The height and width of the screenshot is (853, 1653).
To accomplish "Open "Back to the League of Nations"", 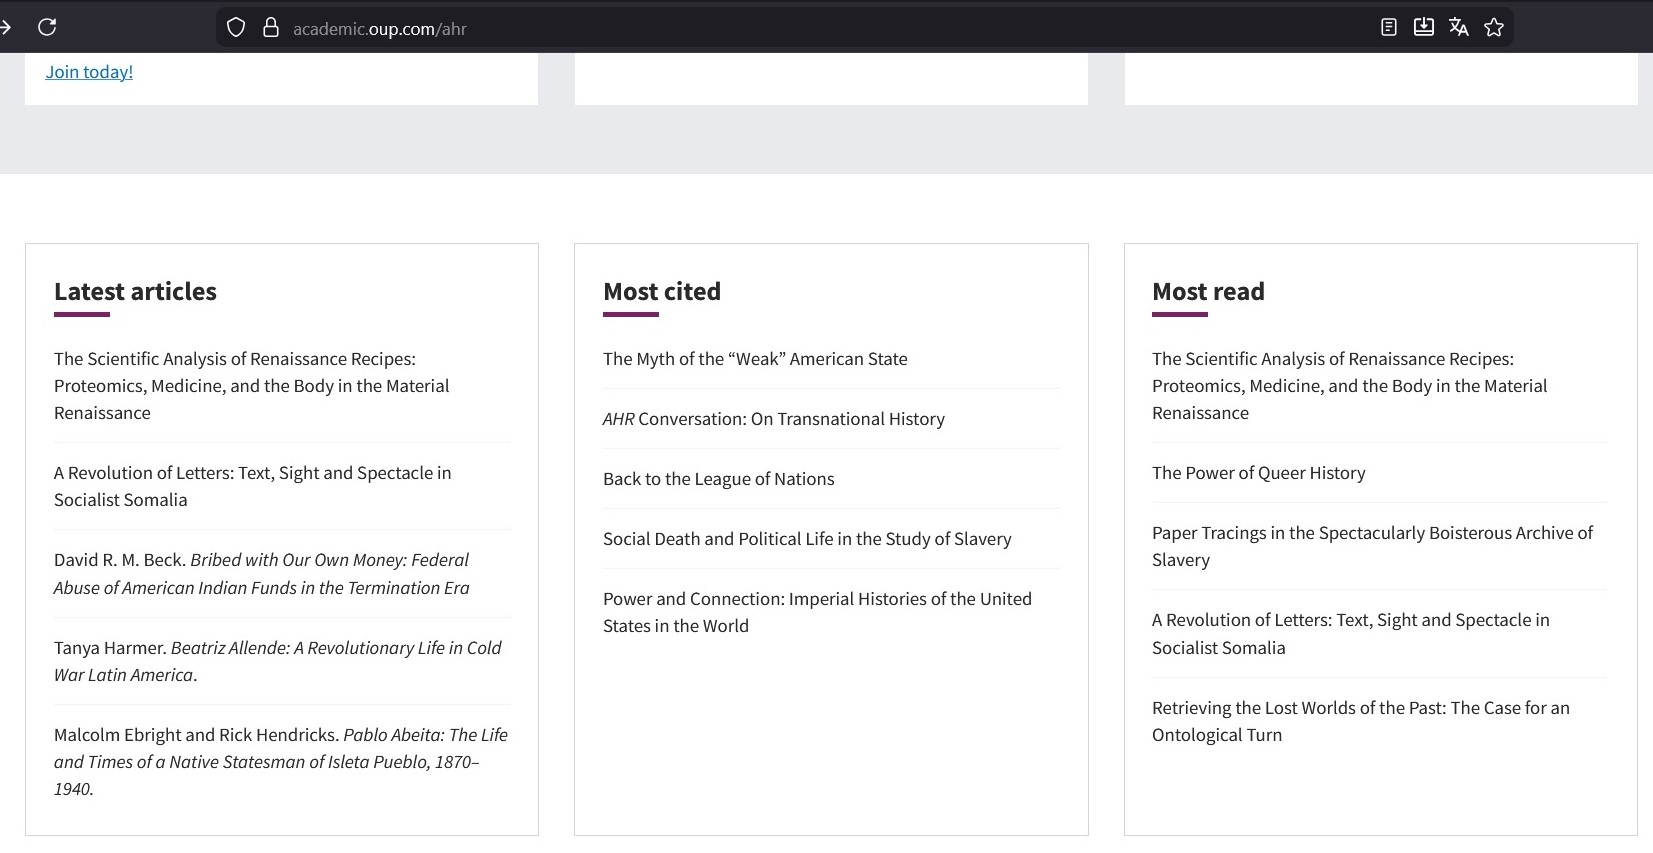I will pos(718,479).
